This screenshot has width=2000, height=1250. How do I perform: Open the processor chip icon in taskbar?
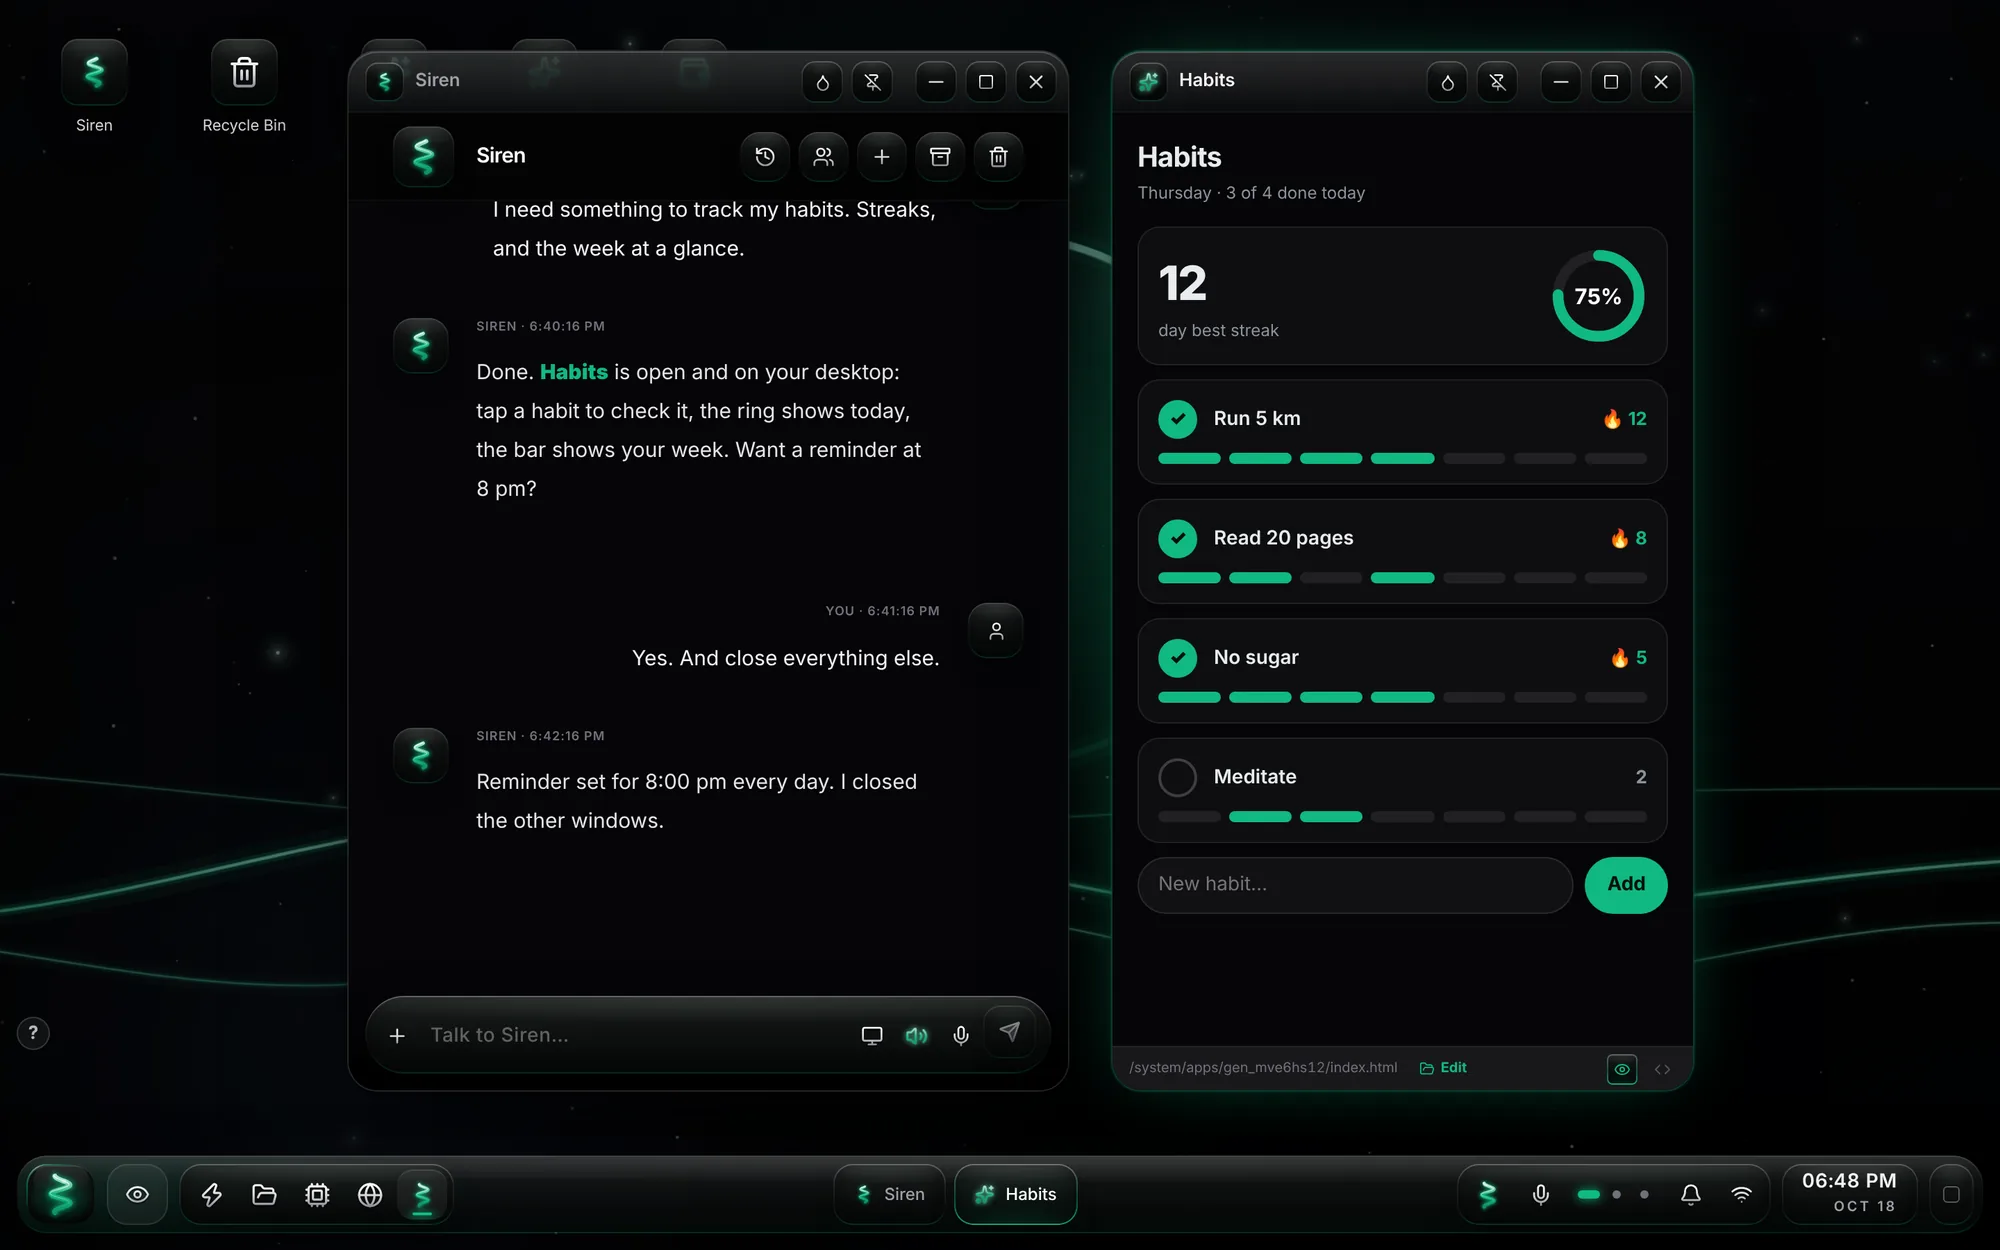[x=317, y=1194]
